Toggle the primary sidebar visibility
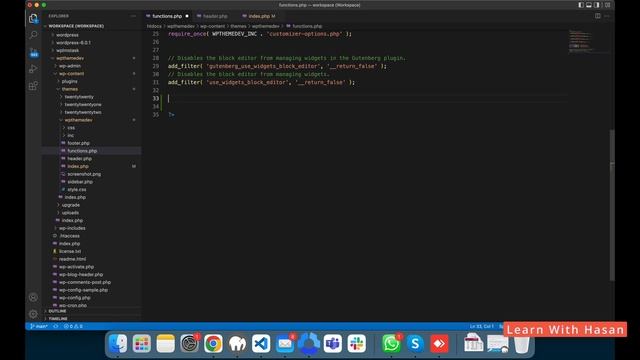The height and width of the screenshot is (360, 640). click(x=581, y=5)
